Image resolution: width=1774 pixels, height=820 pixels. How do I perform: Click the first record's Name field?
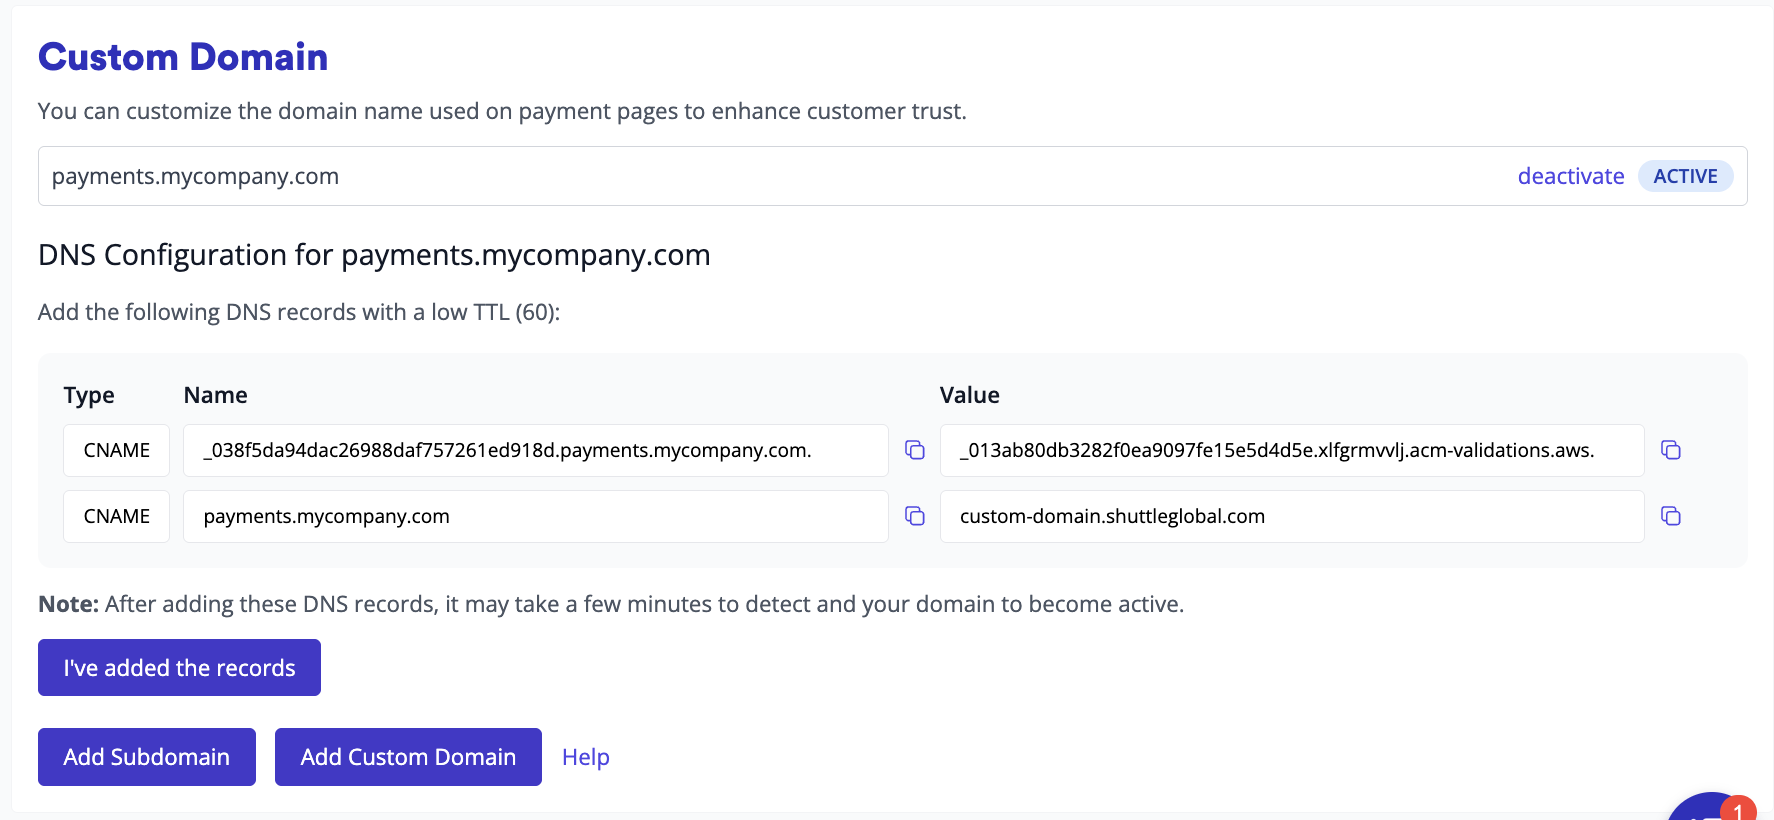535,450
